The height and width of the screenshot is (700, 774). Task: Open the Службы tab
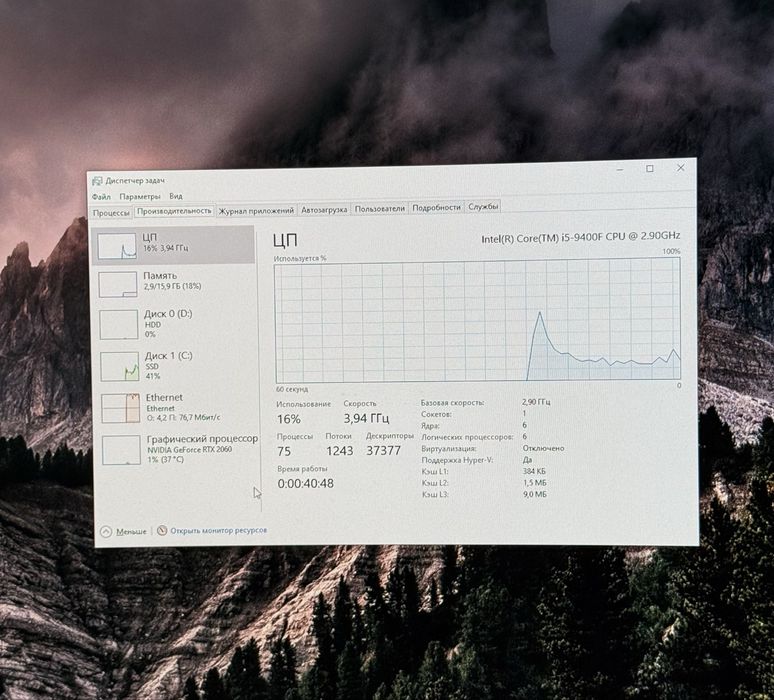pos(483,206)
